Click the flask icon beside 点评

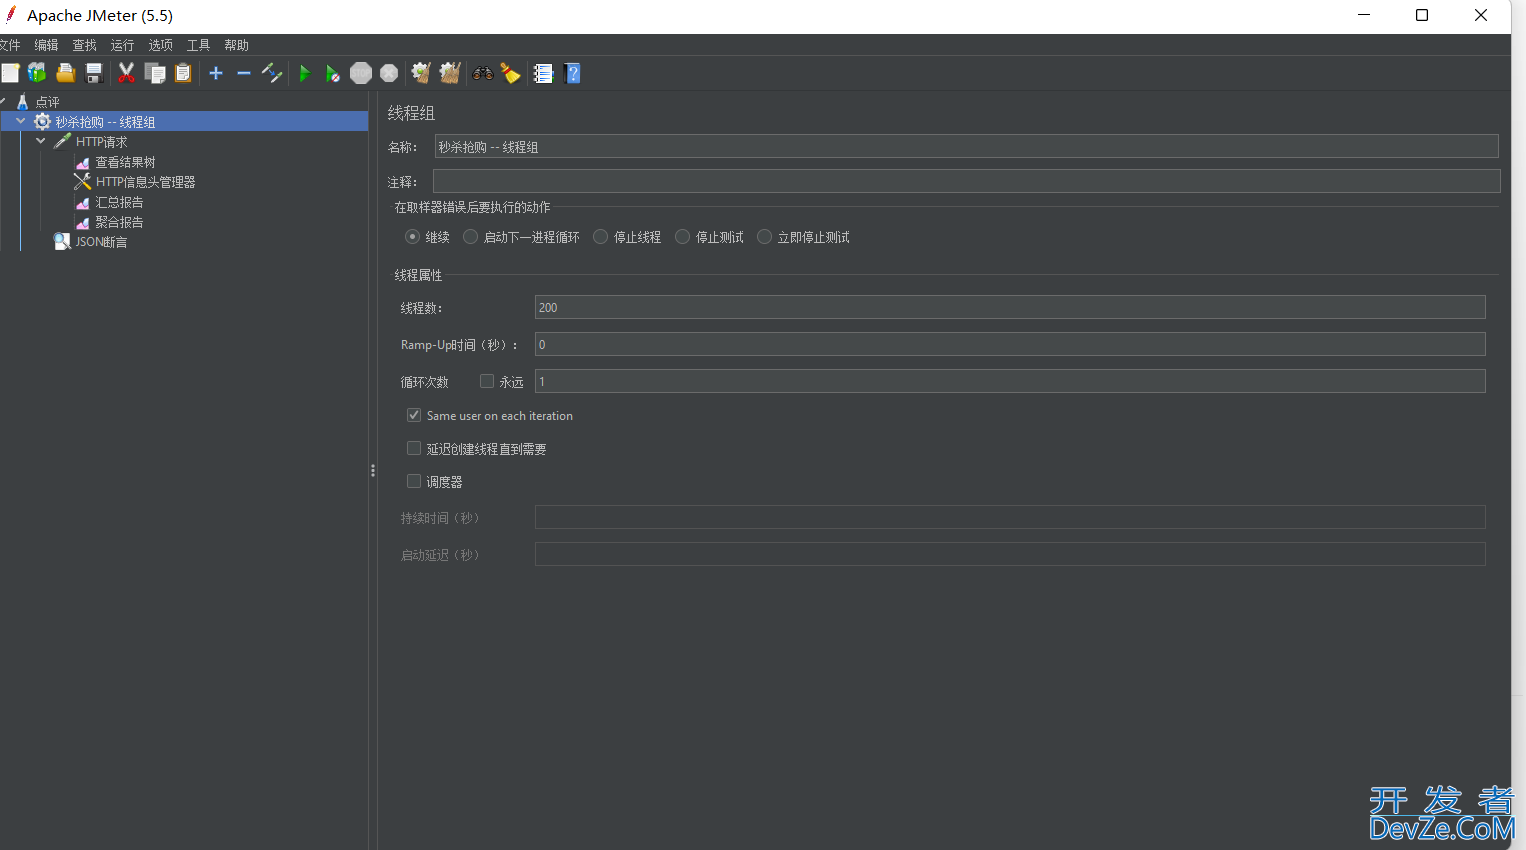(x=22, y=101)
